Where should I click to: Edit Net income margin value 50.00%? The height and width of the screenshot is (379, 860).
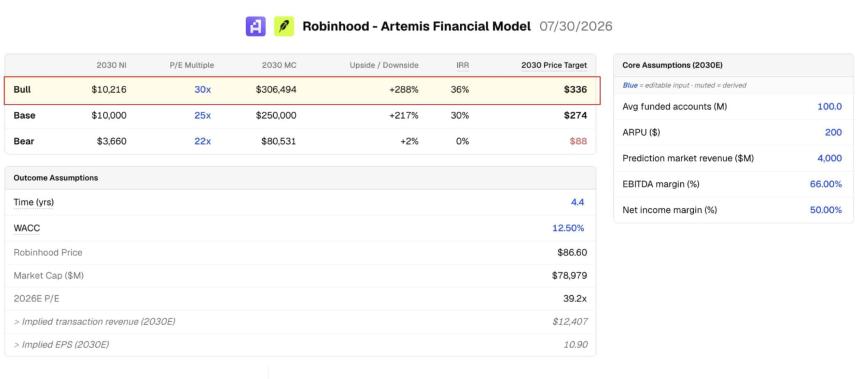[x=826, y=210]
